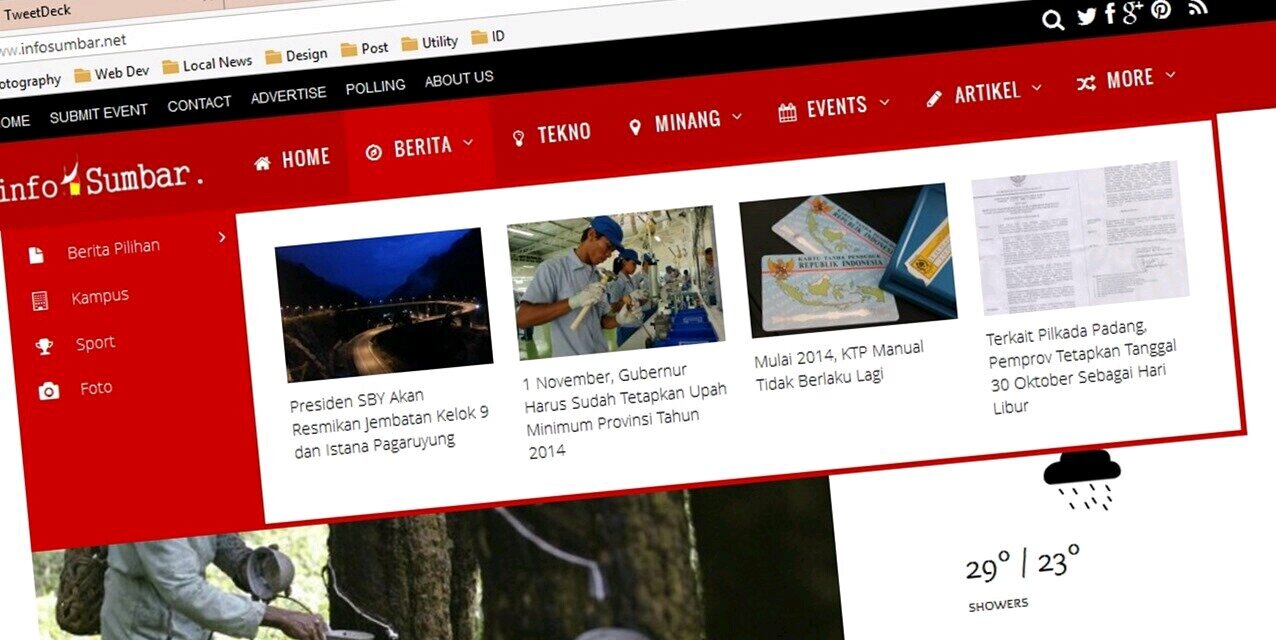Viewport: 1276px width, 640px height.
Task: Open the CONTACT top link
Action: (199, 104)
